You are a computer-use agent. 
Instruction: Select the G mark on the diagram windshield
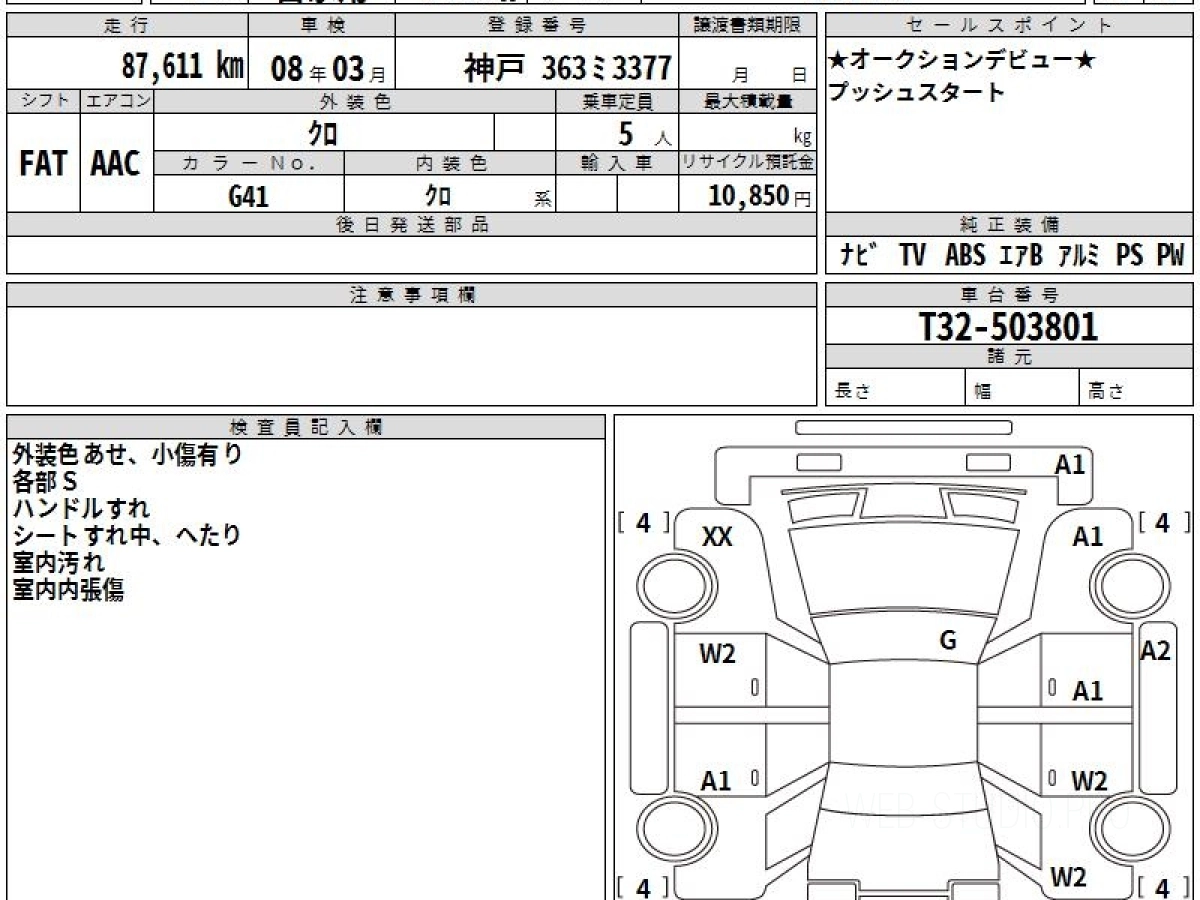(x=948, y=641)
